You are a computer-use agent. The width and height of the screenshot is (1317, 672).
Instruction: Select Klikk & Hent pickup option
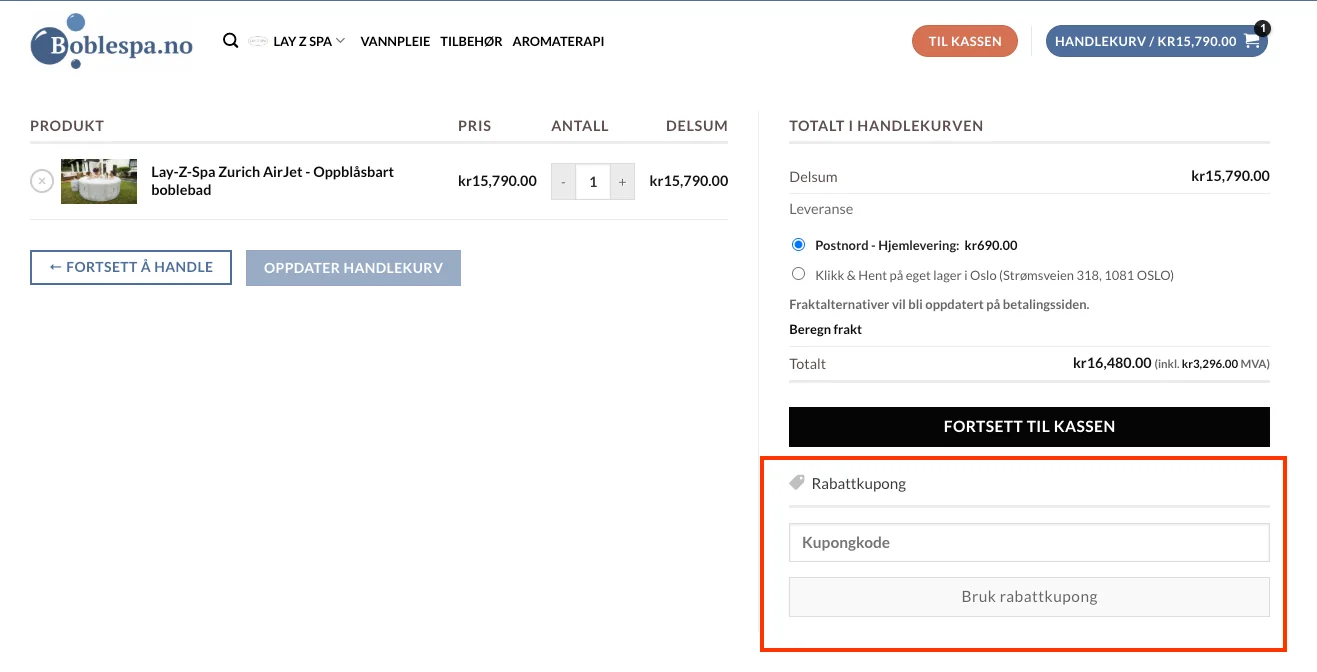[798, 274]
